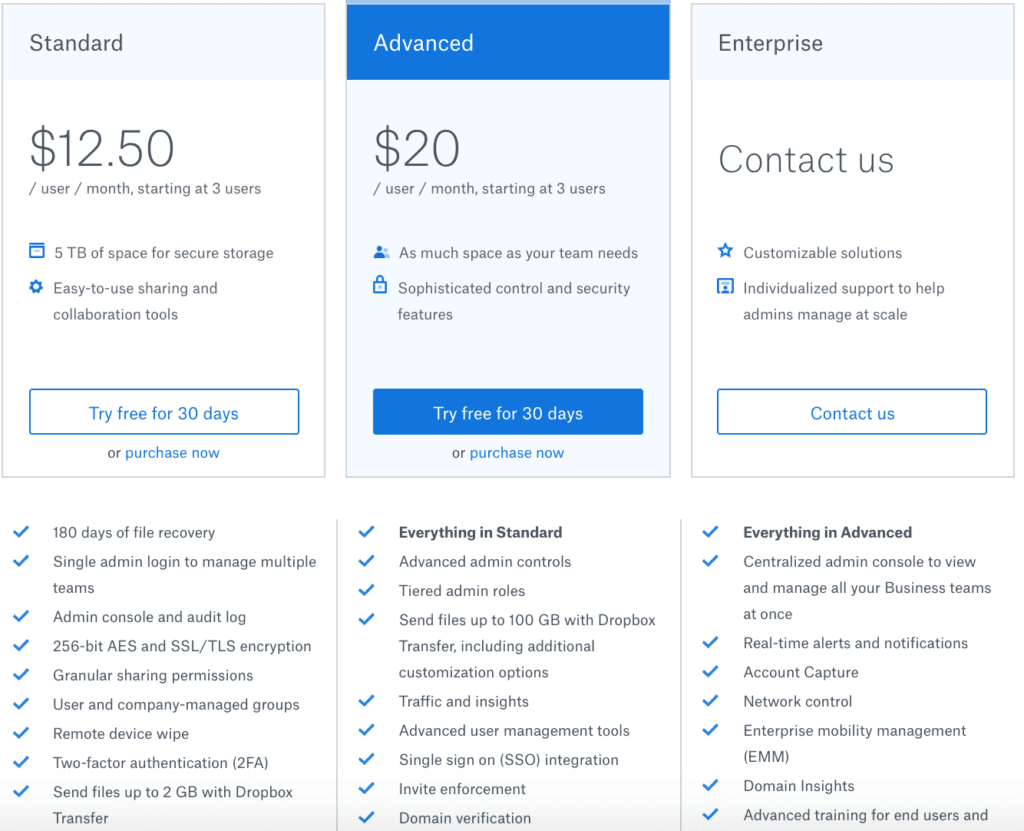The width and height of the screenshot is (1024, 831).
Task: Click the lock icon beside Sophisticated control
Action: (379, 285)
